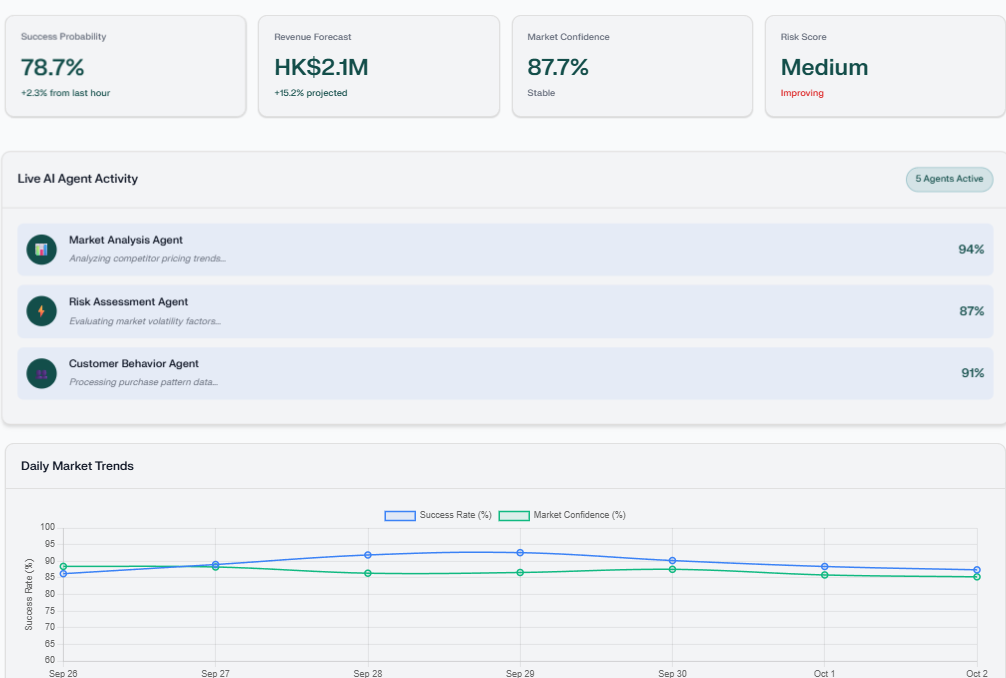This screenshot has width=1006, height=678.
Task: Toggle Market Confidence (%) legend item
Action: click(x=562, y=515)
